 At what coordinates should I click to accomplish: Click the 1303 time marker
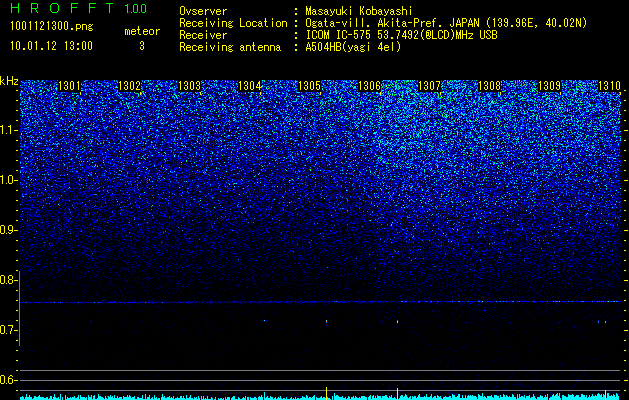coord(189,86)
